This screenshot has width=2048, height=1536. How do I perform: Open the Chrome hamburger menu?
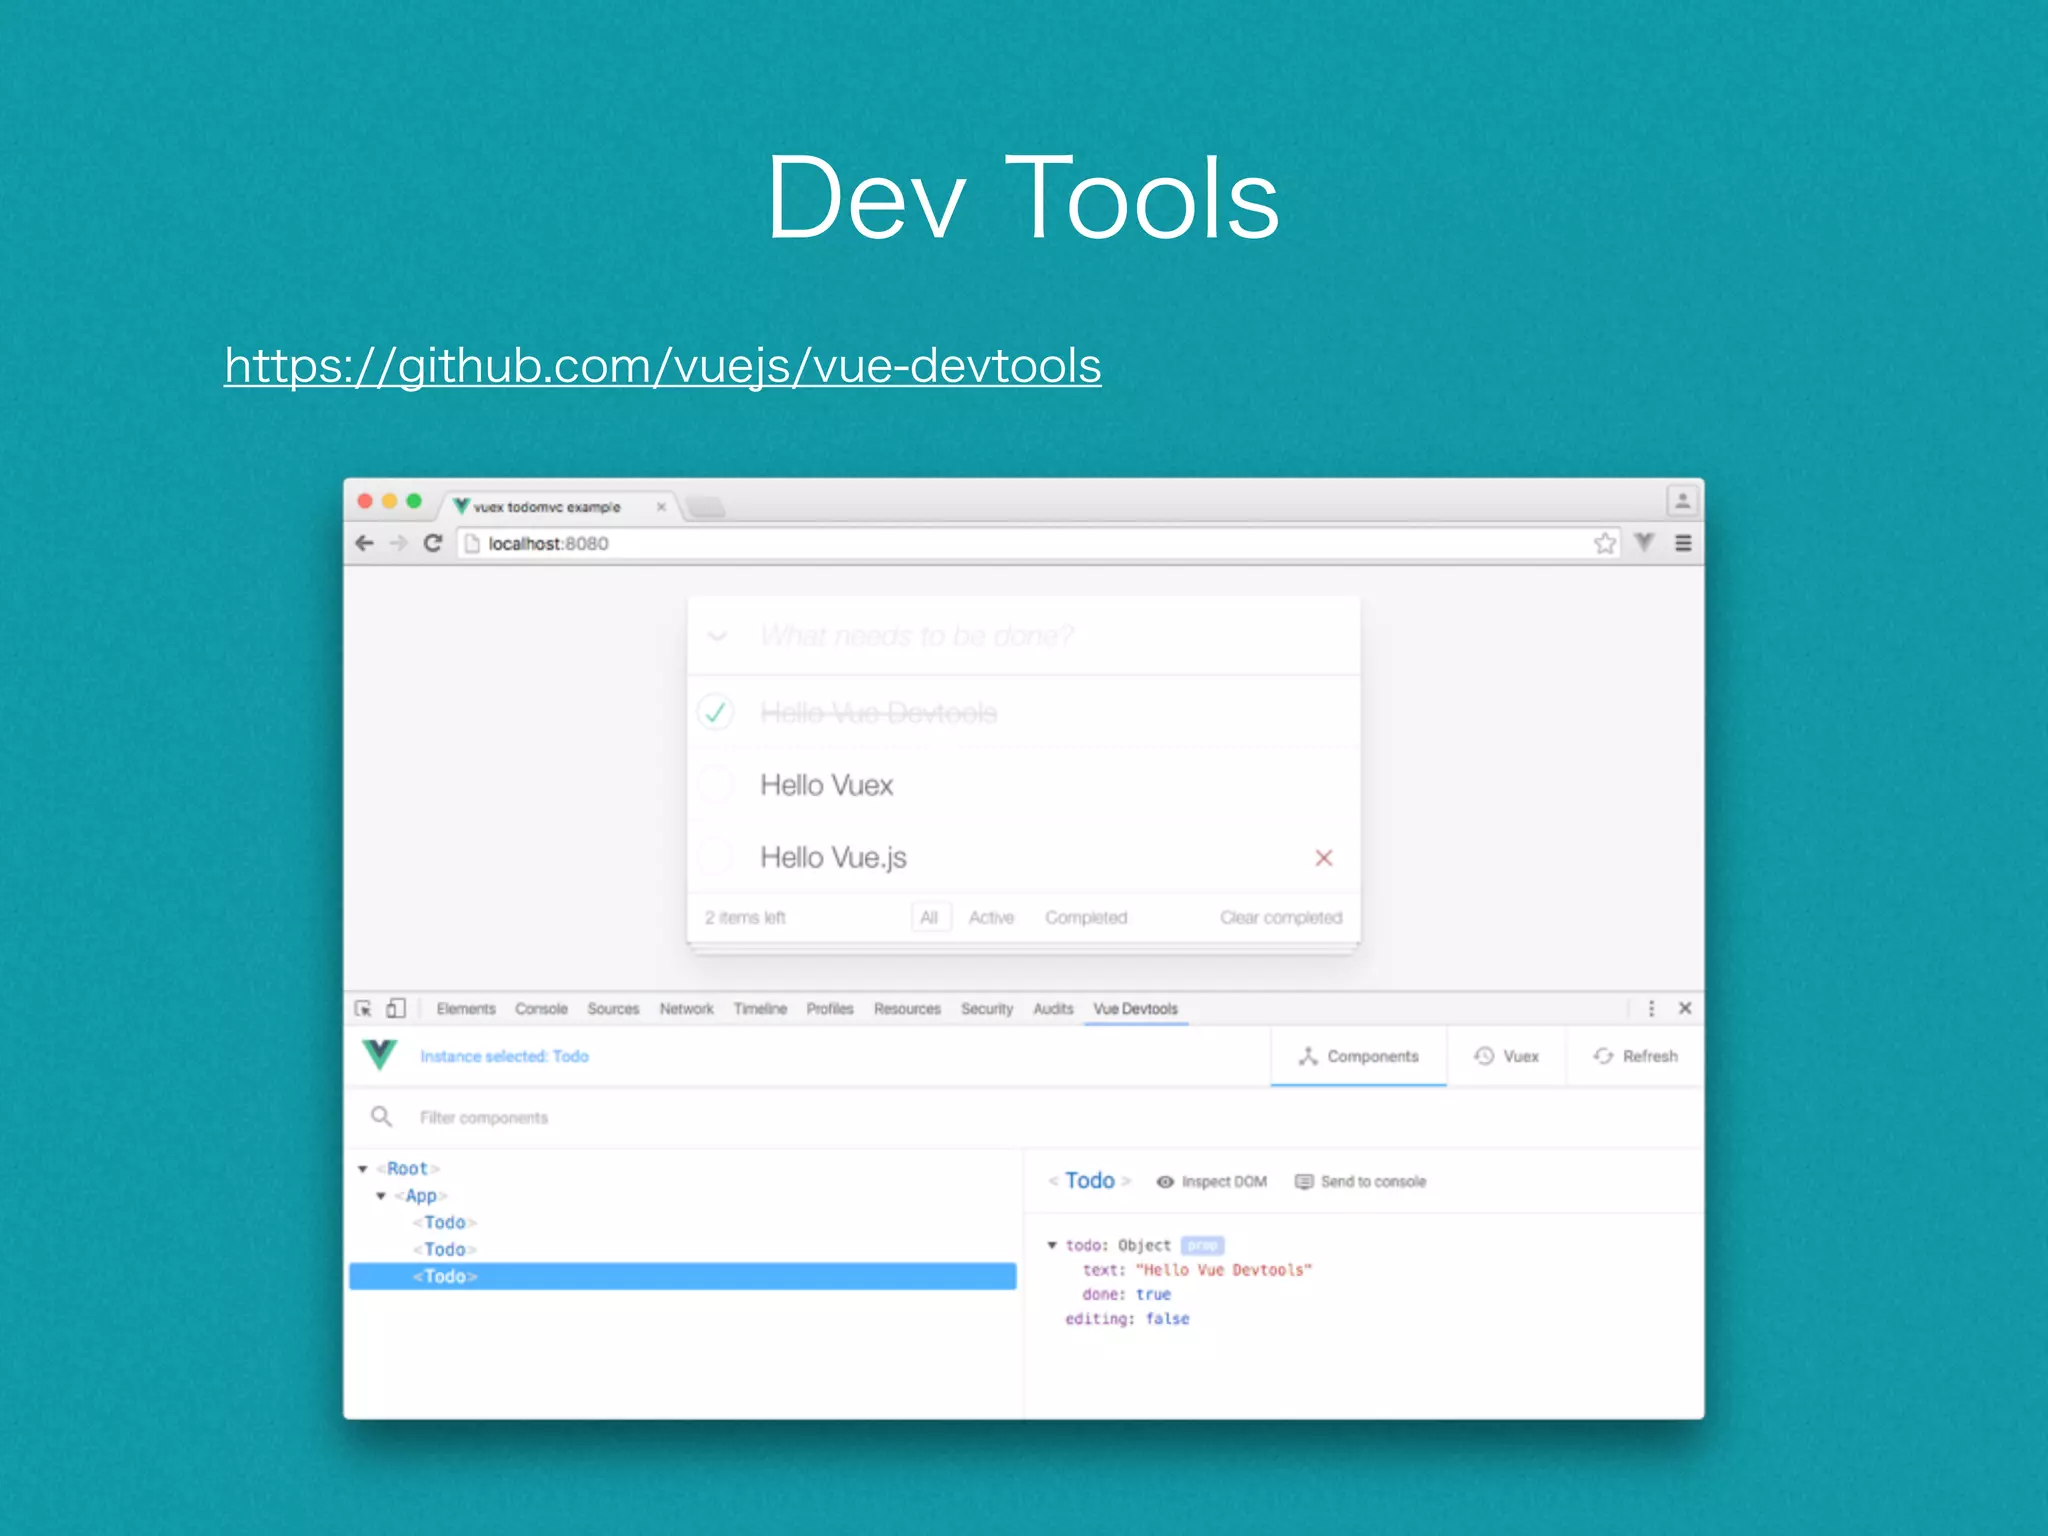pyautogui.click(x=1683, y=543)
